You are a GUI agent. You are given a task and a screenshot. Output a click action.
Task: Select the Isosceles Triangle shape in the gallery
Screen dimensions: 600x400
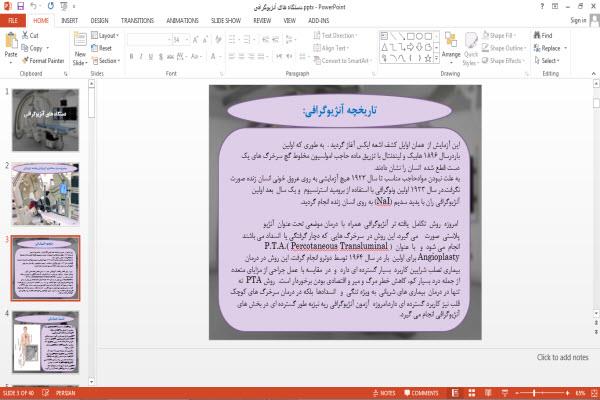coord(384,47)
